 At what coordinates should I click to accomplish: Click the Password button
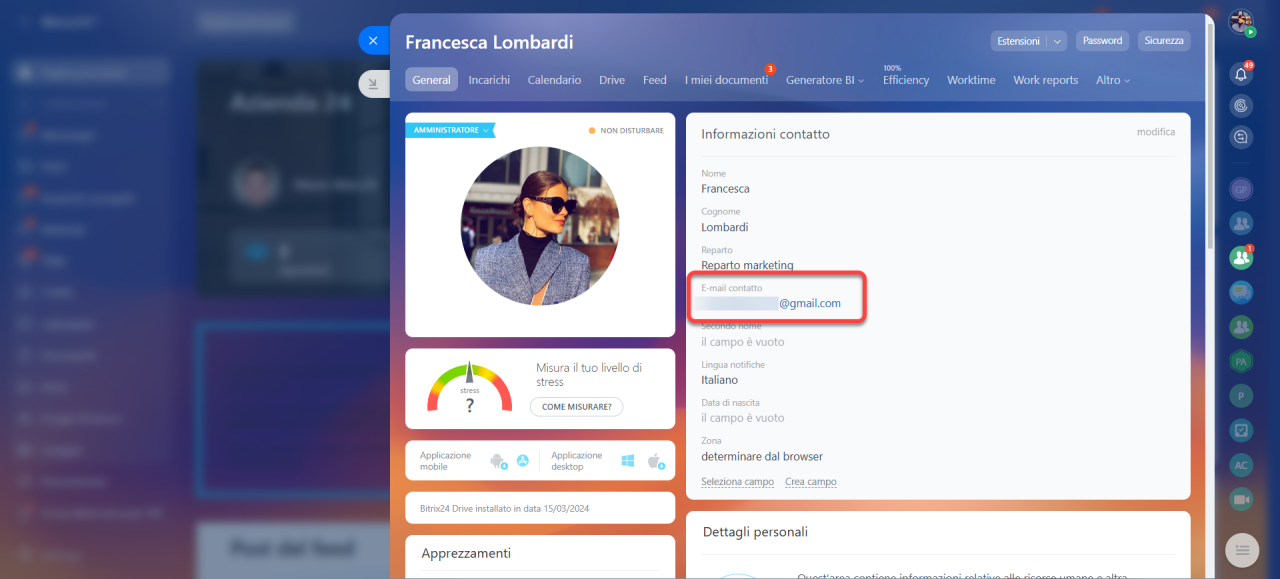tap(1102, 41)
